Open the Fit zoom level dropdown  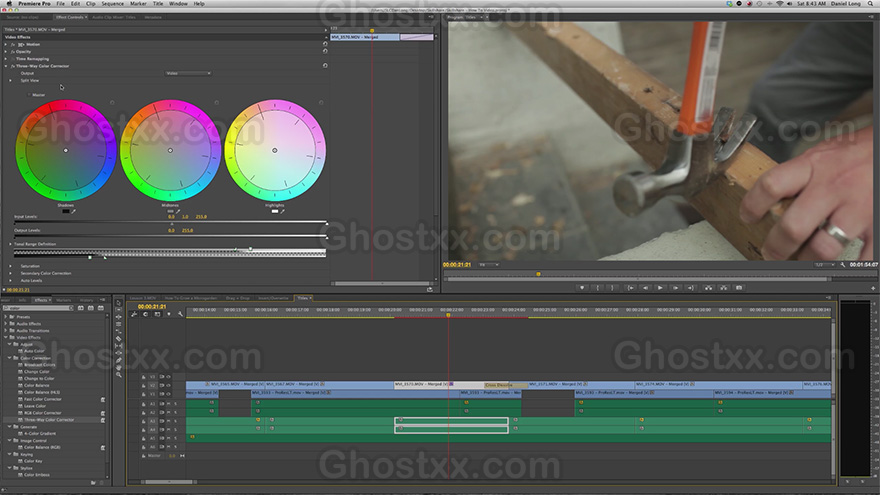click(488, 264)
